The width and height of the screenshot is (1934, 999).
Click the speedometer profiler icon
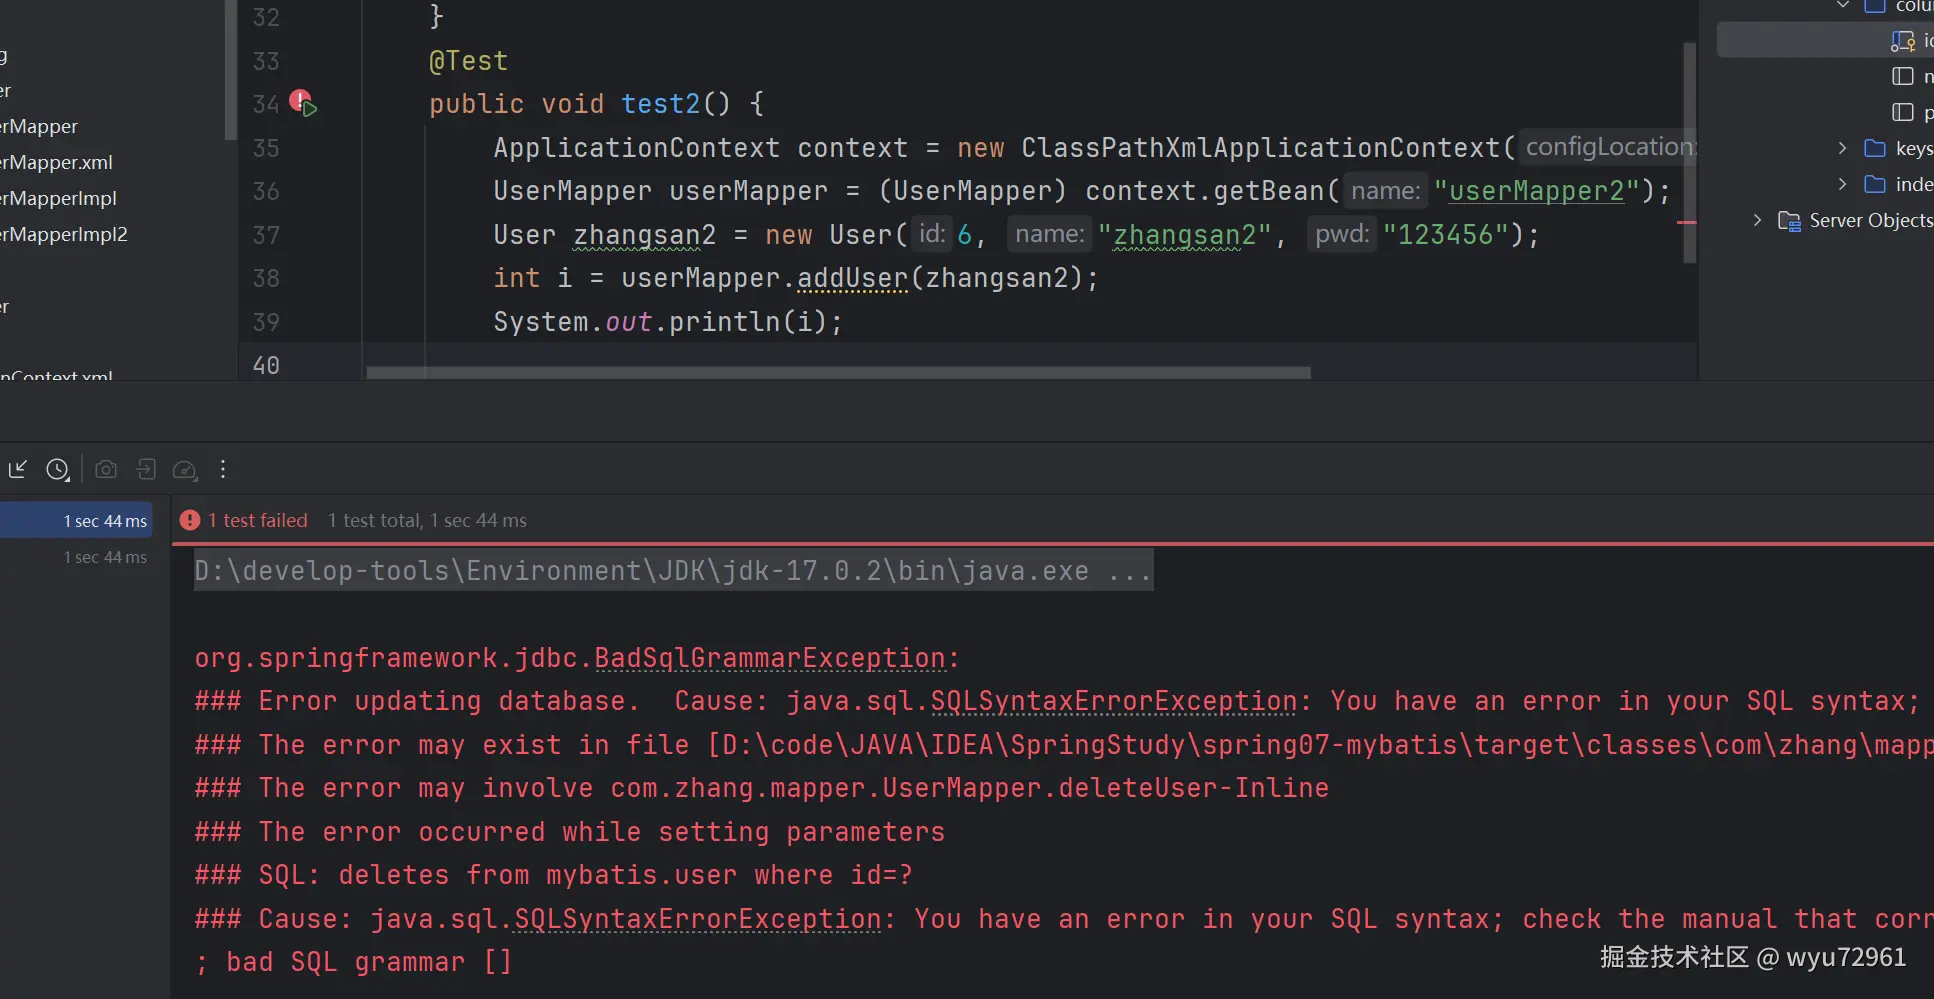pos(185,469)
